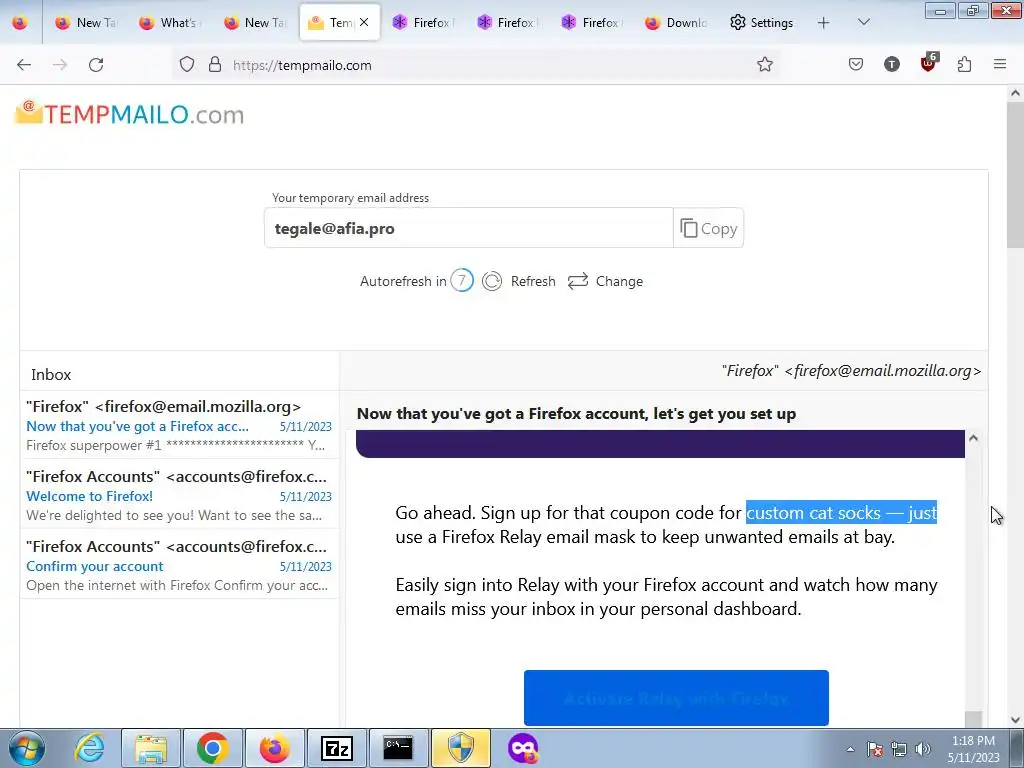Close the Tempmailo tab
Viewport: 1024px width, 768px height.
(x=364, y=22)
